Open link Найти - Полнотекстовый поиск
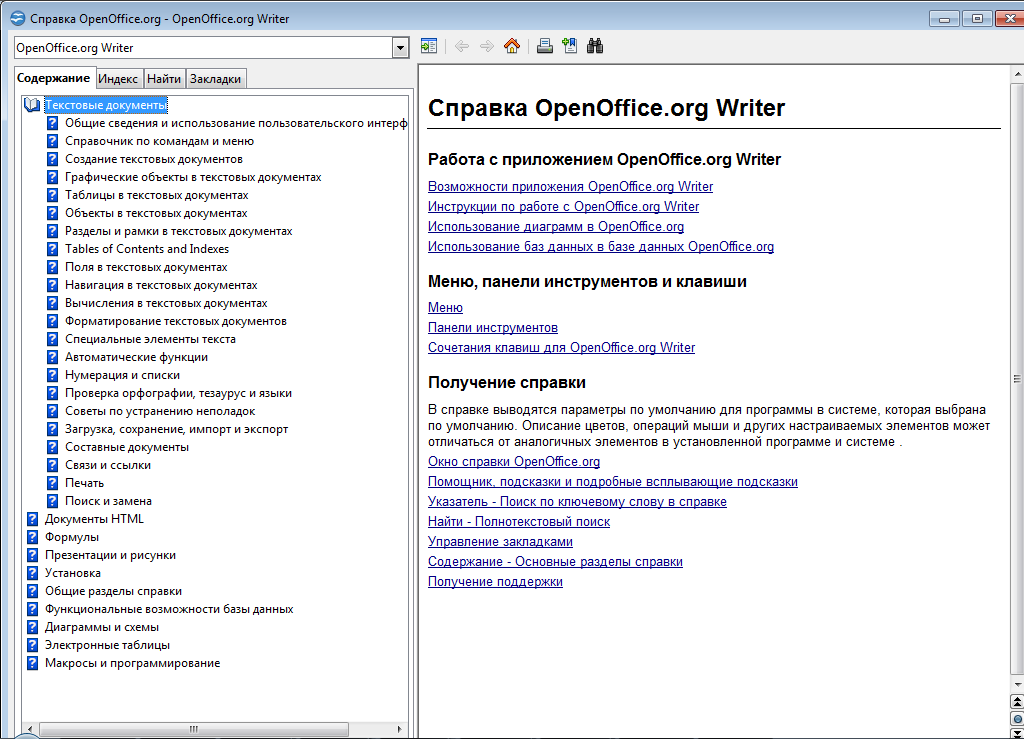The width and height of the screenshot is (1024, 739). (x=519, y=522)
